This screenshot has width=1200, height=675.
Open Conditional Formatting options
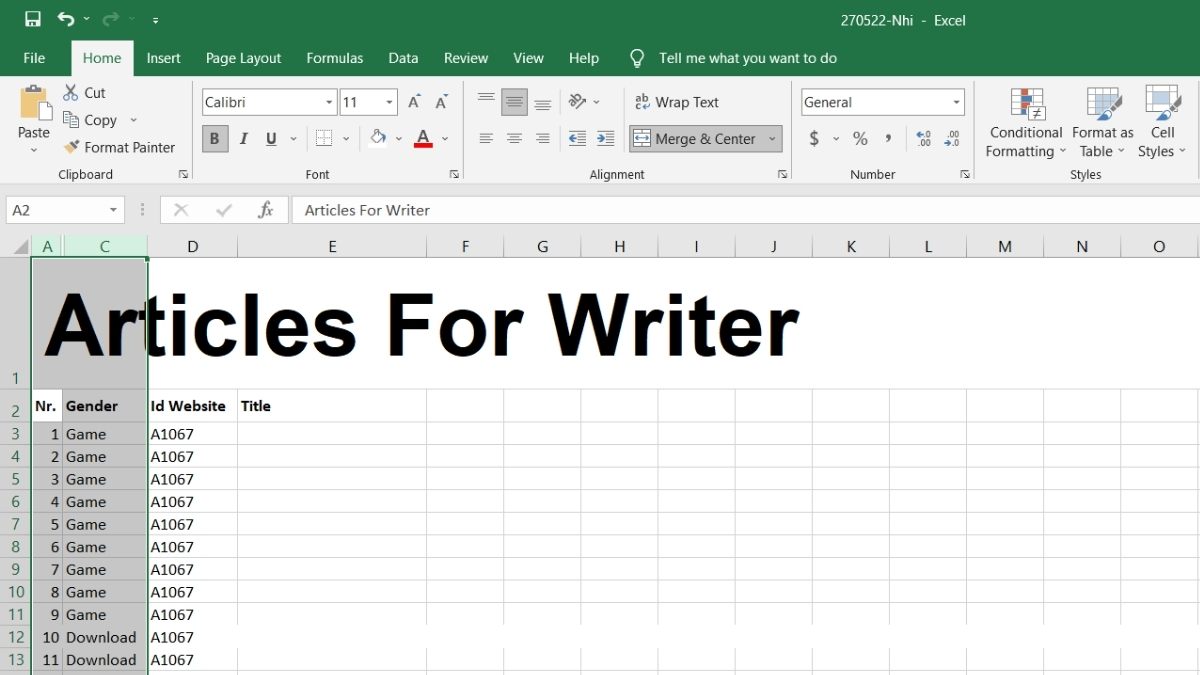coord(1025,122)
